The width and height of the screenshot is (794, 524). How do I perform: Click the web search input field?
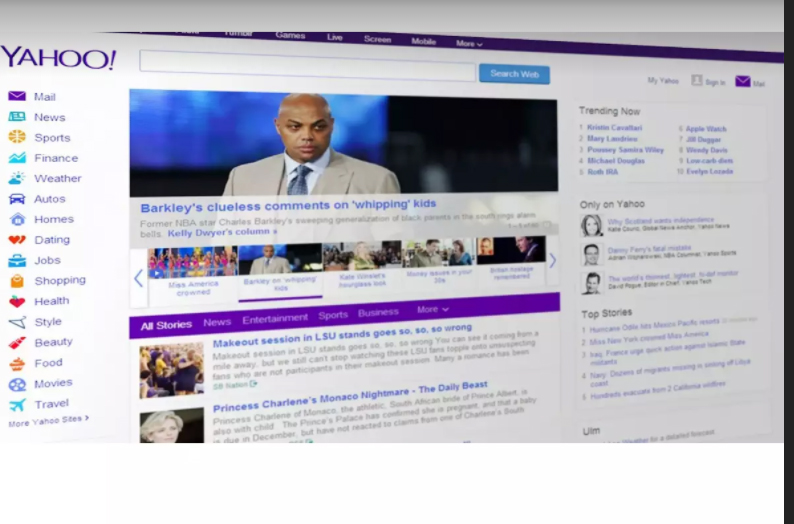coord(307,66)
